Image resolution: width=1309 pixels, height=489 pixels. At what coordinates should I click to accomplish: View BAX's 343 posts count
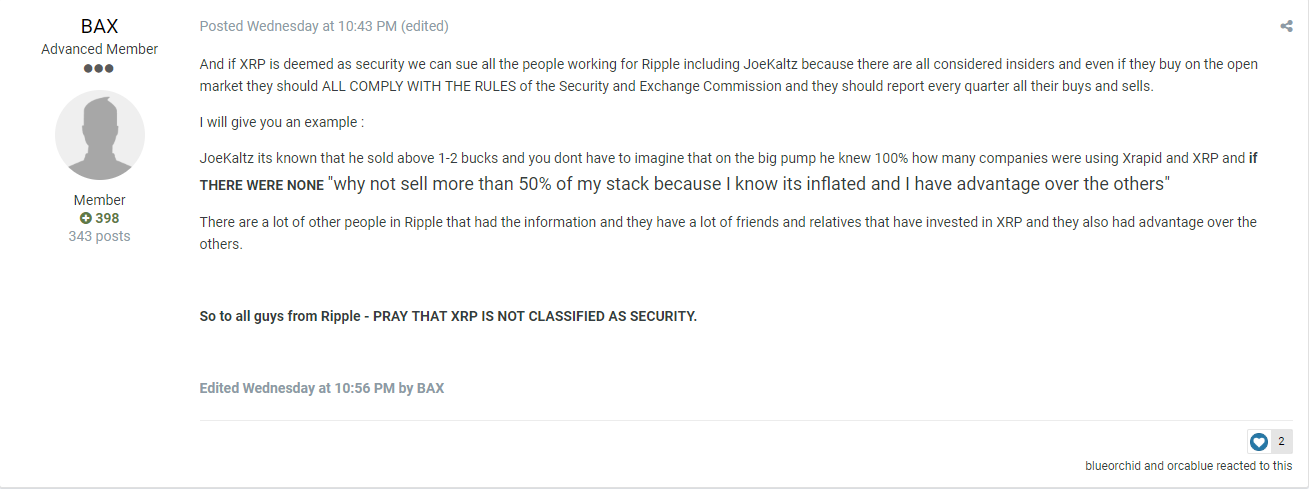99,236
